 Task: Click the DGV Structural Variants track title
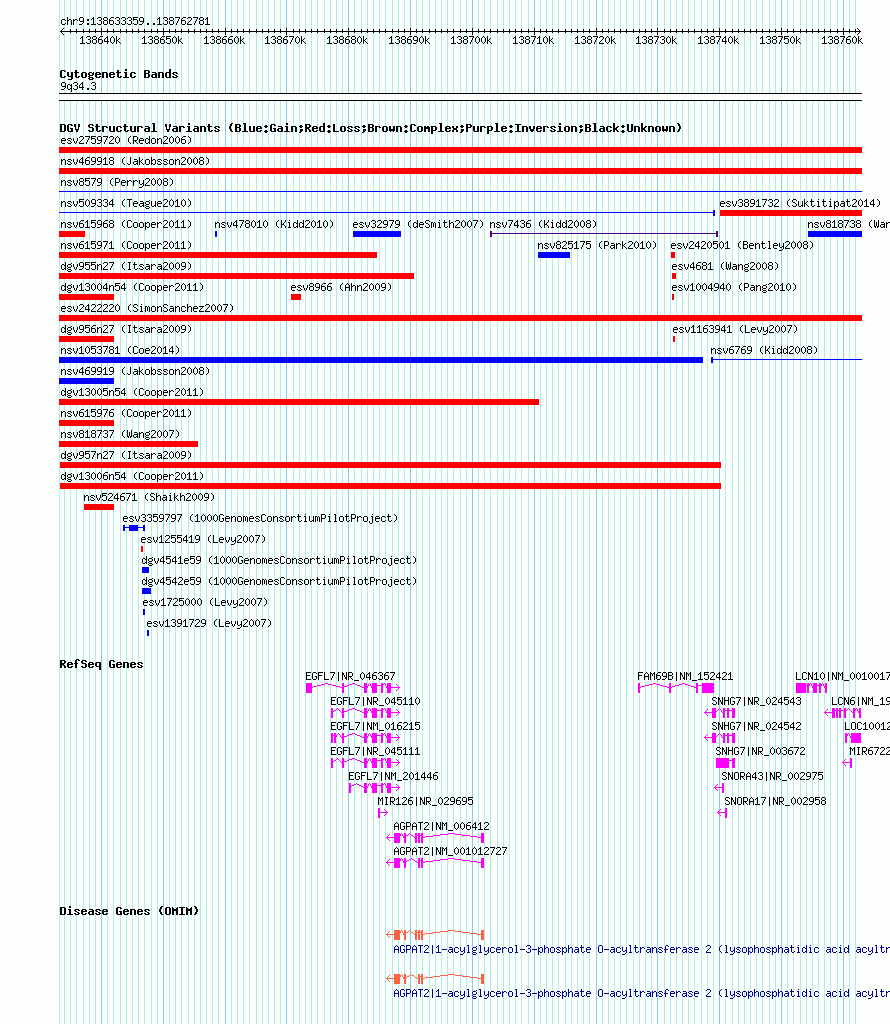370,128
